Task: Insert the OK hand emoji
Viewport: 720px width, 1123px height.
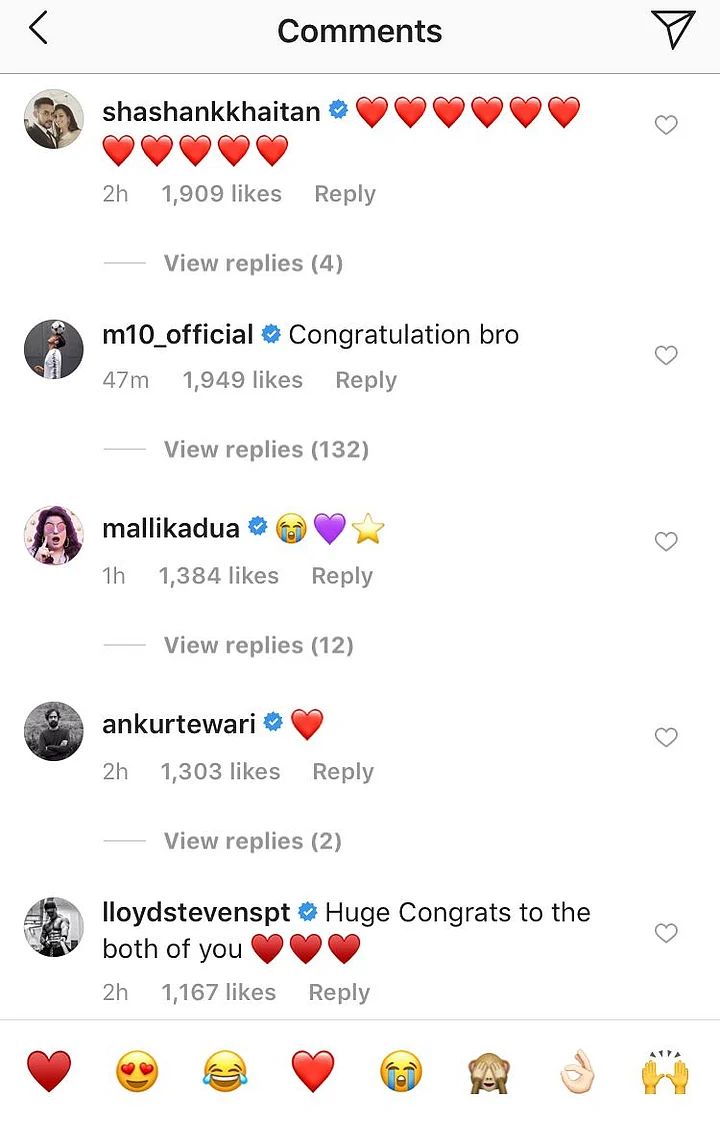Action: pos(577,1072)
